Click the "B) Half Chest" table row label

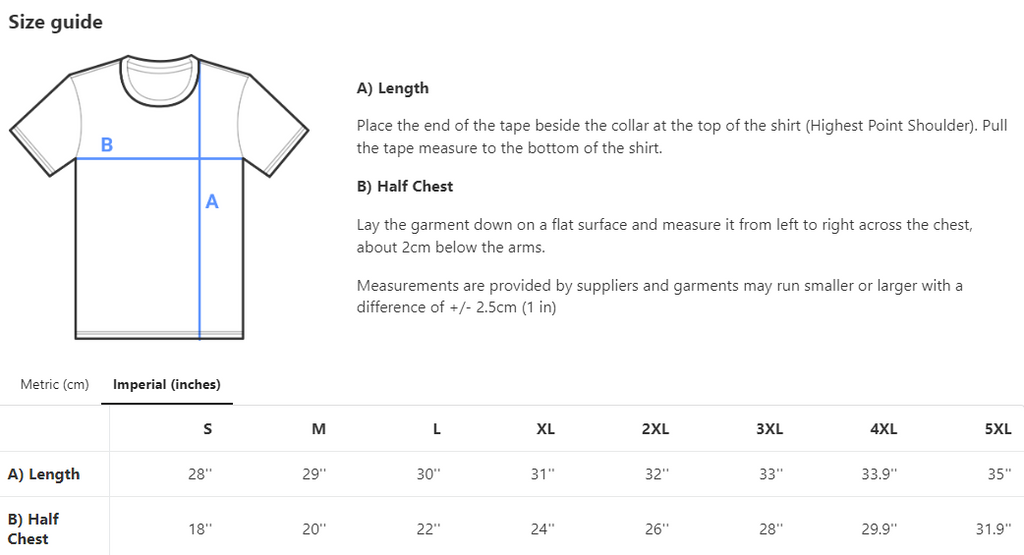[34, 528]
